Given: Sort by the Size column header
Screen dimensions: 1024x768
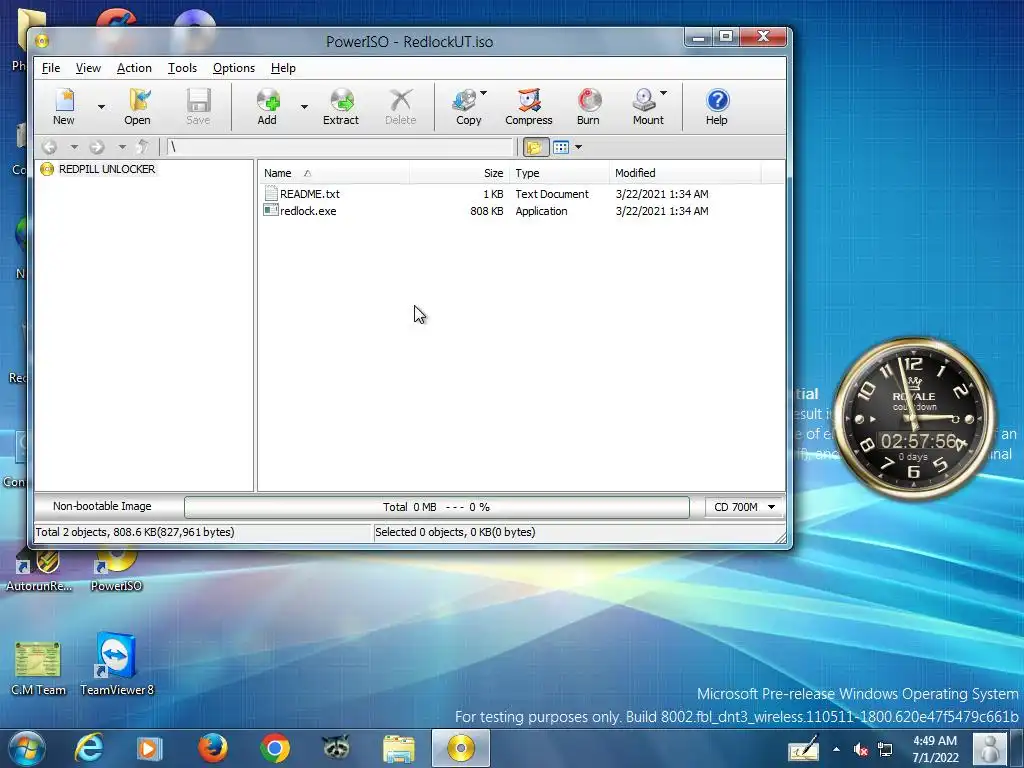Looking at the screenshot, I should point(458,173).
